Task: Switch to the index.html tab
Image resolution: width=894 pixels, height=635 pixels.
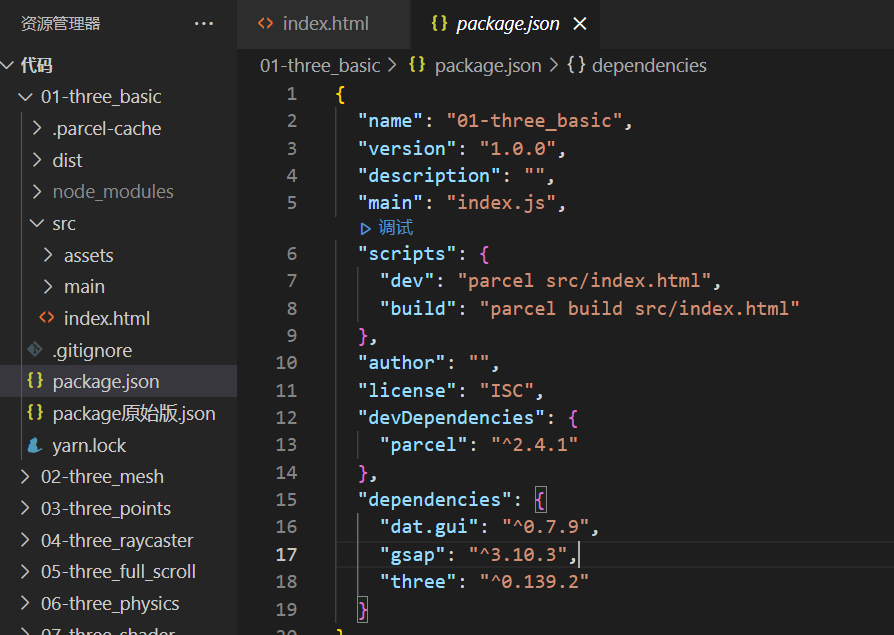Action: click(325, 24)
